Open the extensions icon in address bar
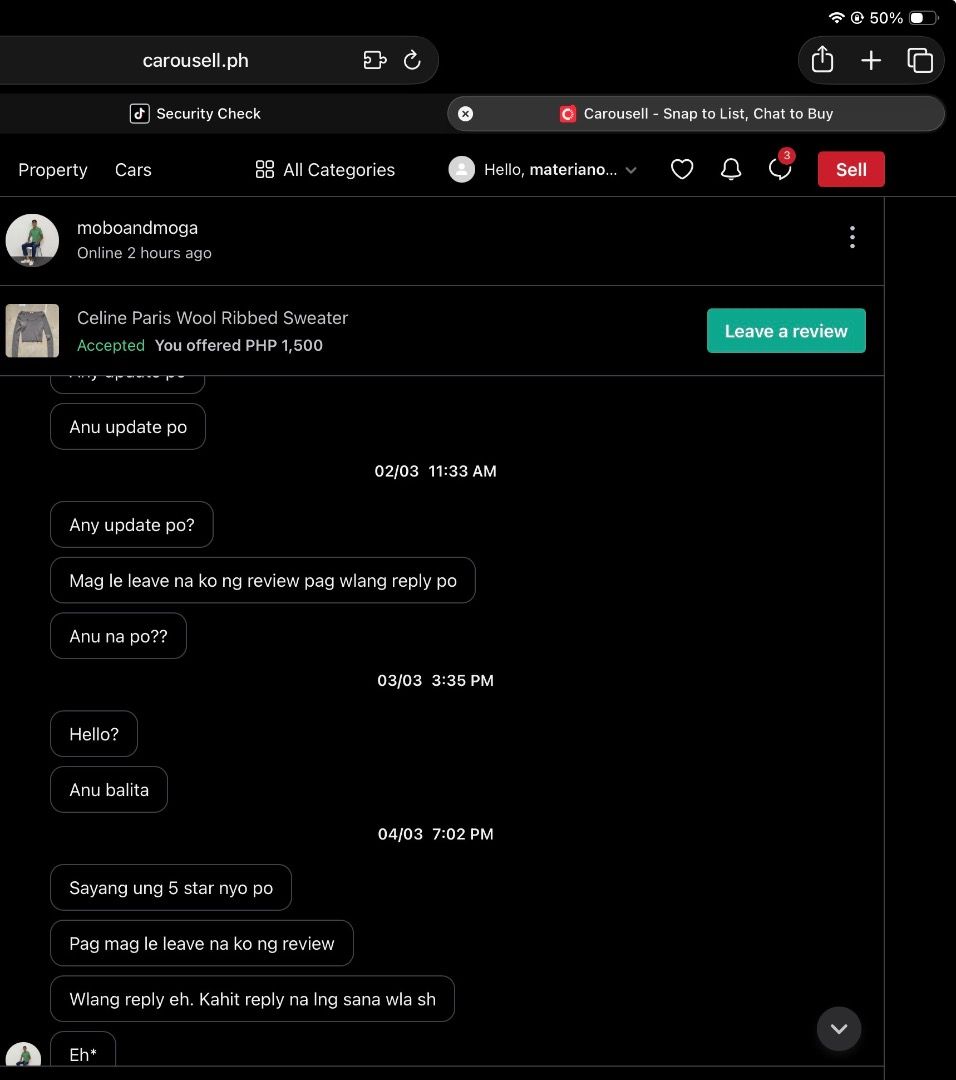The image size is (956, 1080). point(375,60)
